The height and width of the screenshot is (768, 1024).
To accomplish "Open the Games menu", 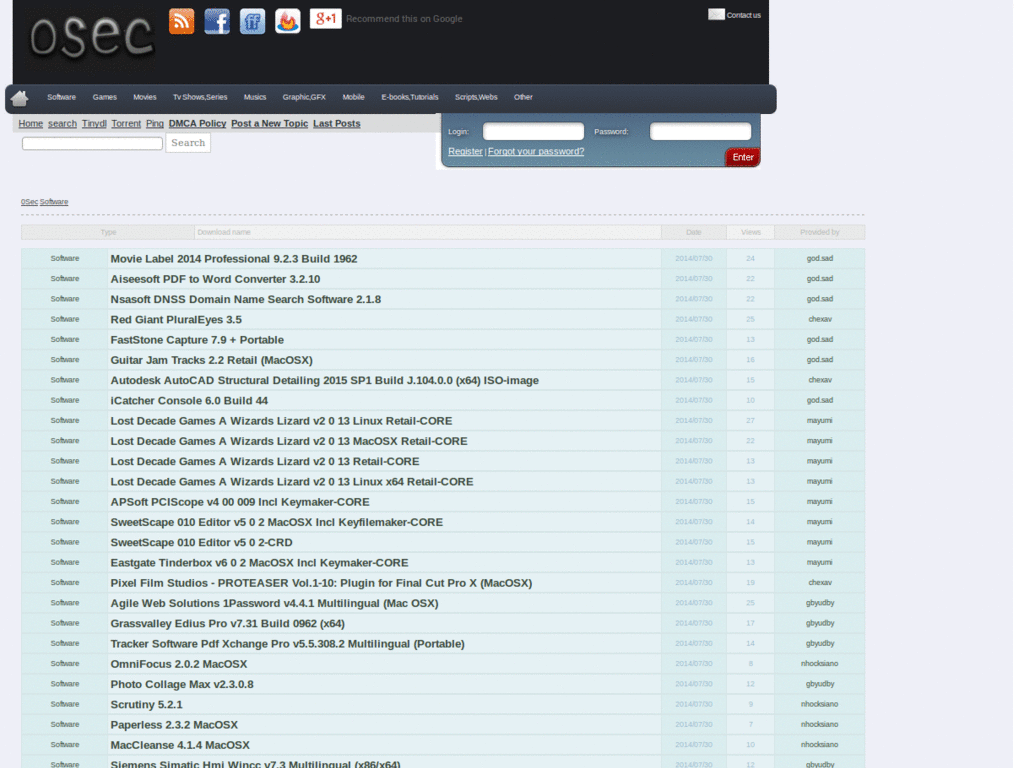I will click(x=104, y=97).
